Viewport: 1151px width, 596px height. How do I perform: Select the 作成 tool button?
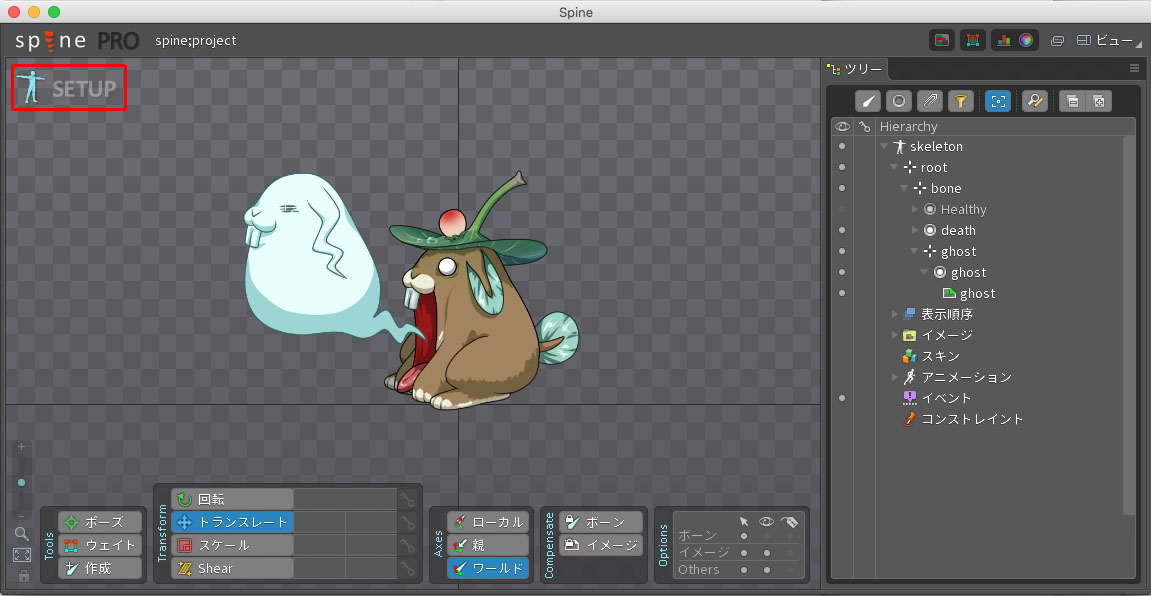coord(100,568)
